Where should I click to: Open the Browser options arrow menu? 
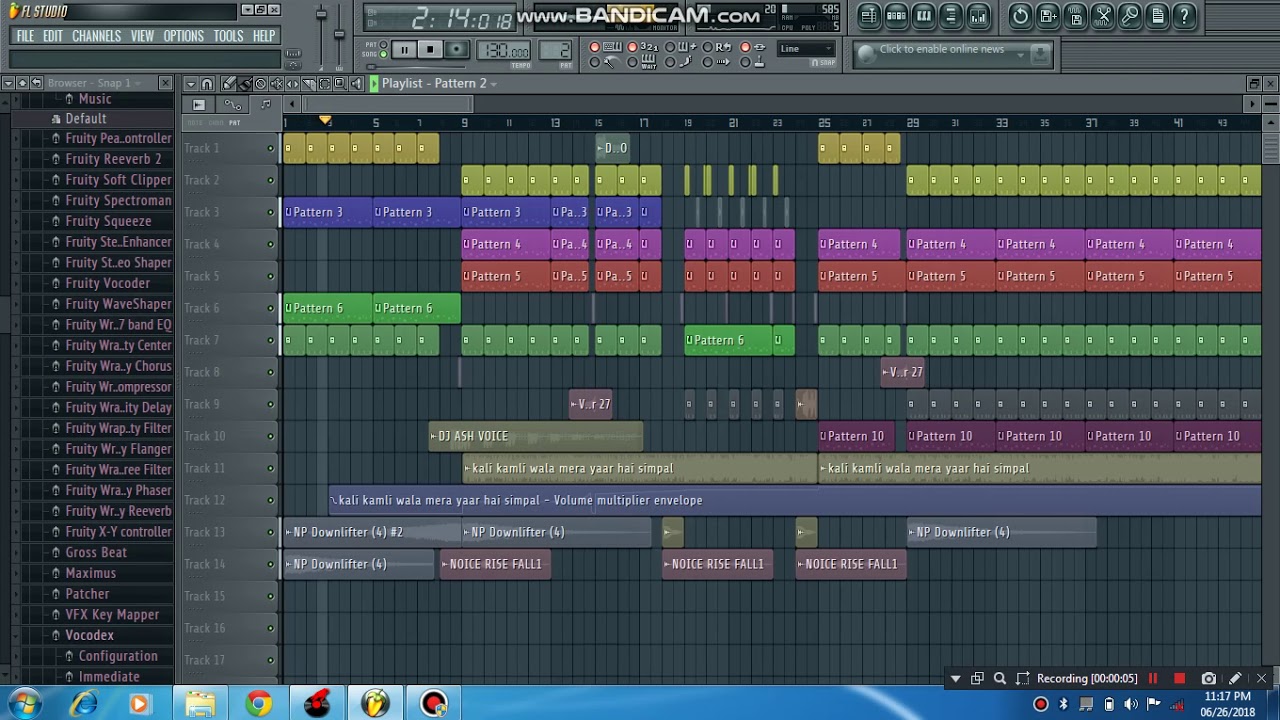[x=8, y=83]
